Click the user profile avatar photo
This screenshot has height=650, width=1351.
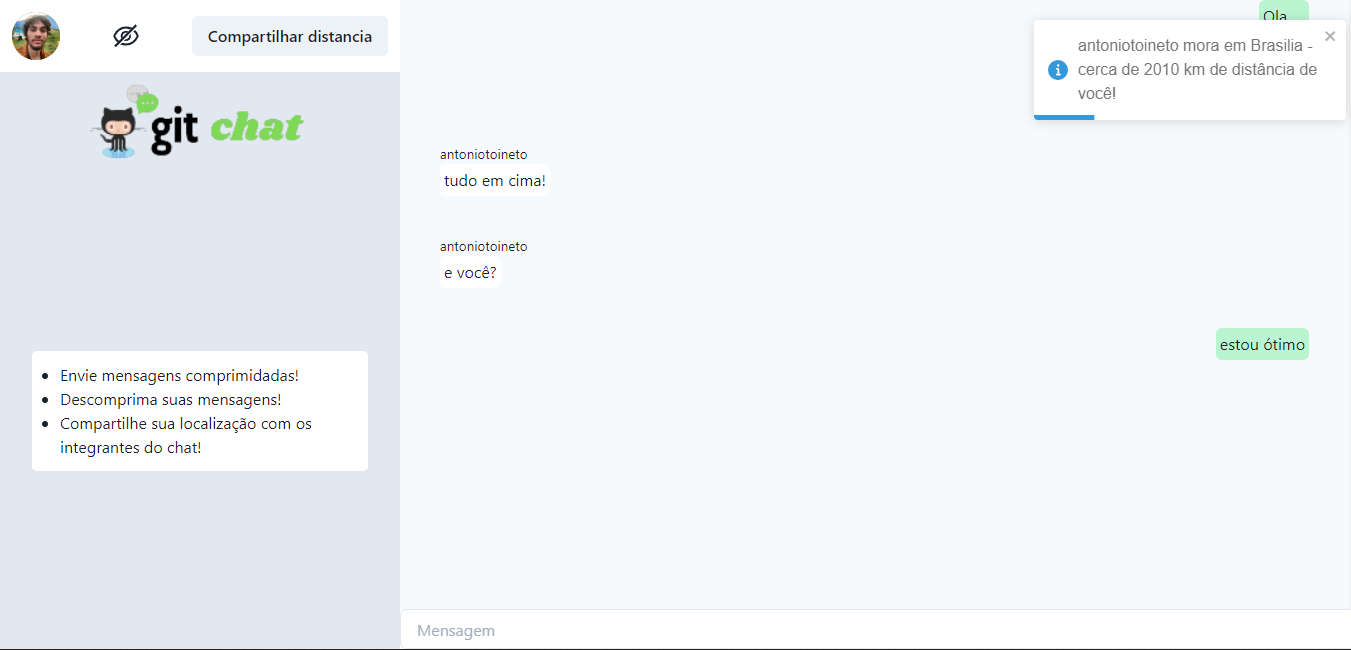(36, 36)
